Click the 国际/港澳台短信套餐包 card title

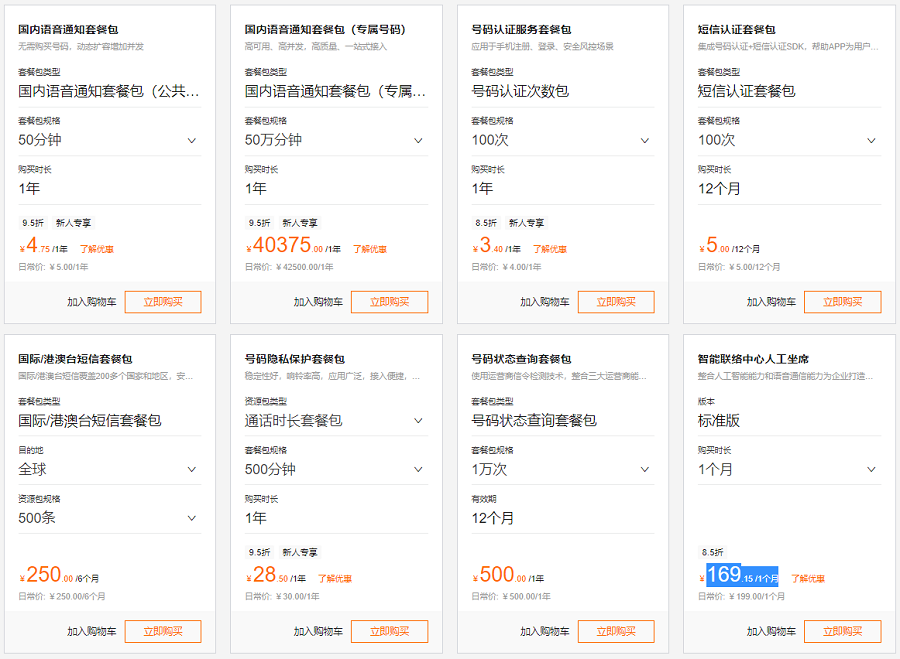click(75, 359)
